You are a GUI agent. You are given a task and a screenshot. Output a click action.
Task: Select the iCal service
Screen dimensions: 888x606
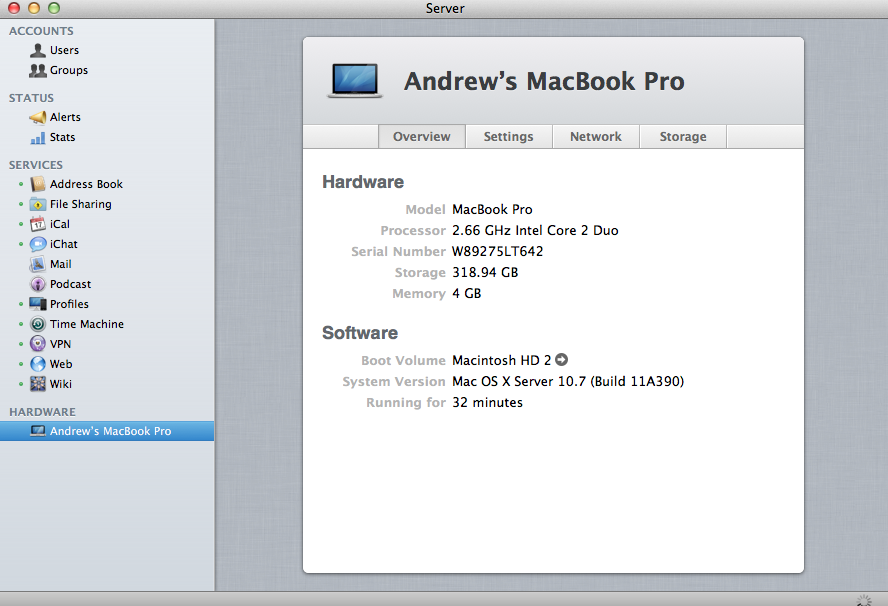[x=107, y=224]
